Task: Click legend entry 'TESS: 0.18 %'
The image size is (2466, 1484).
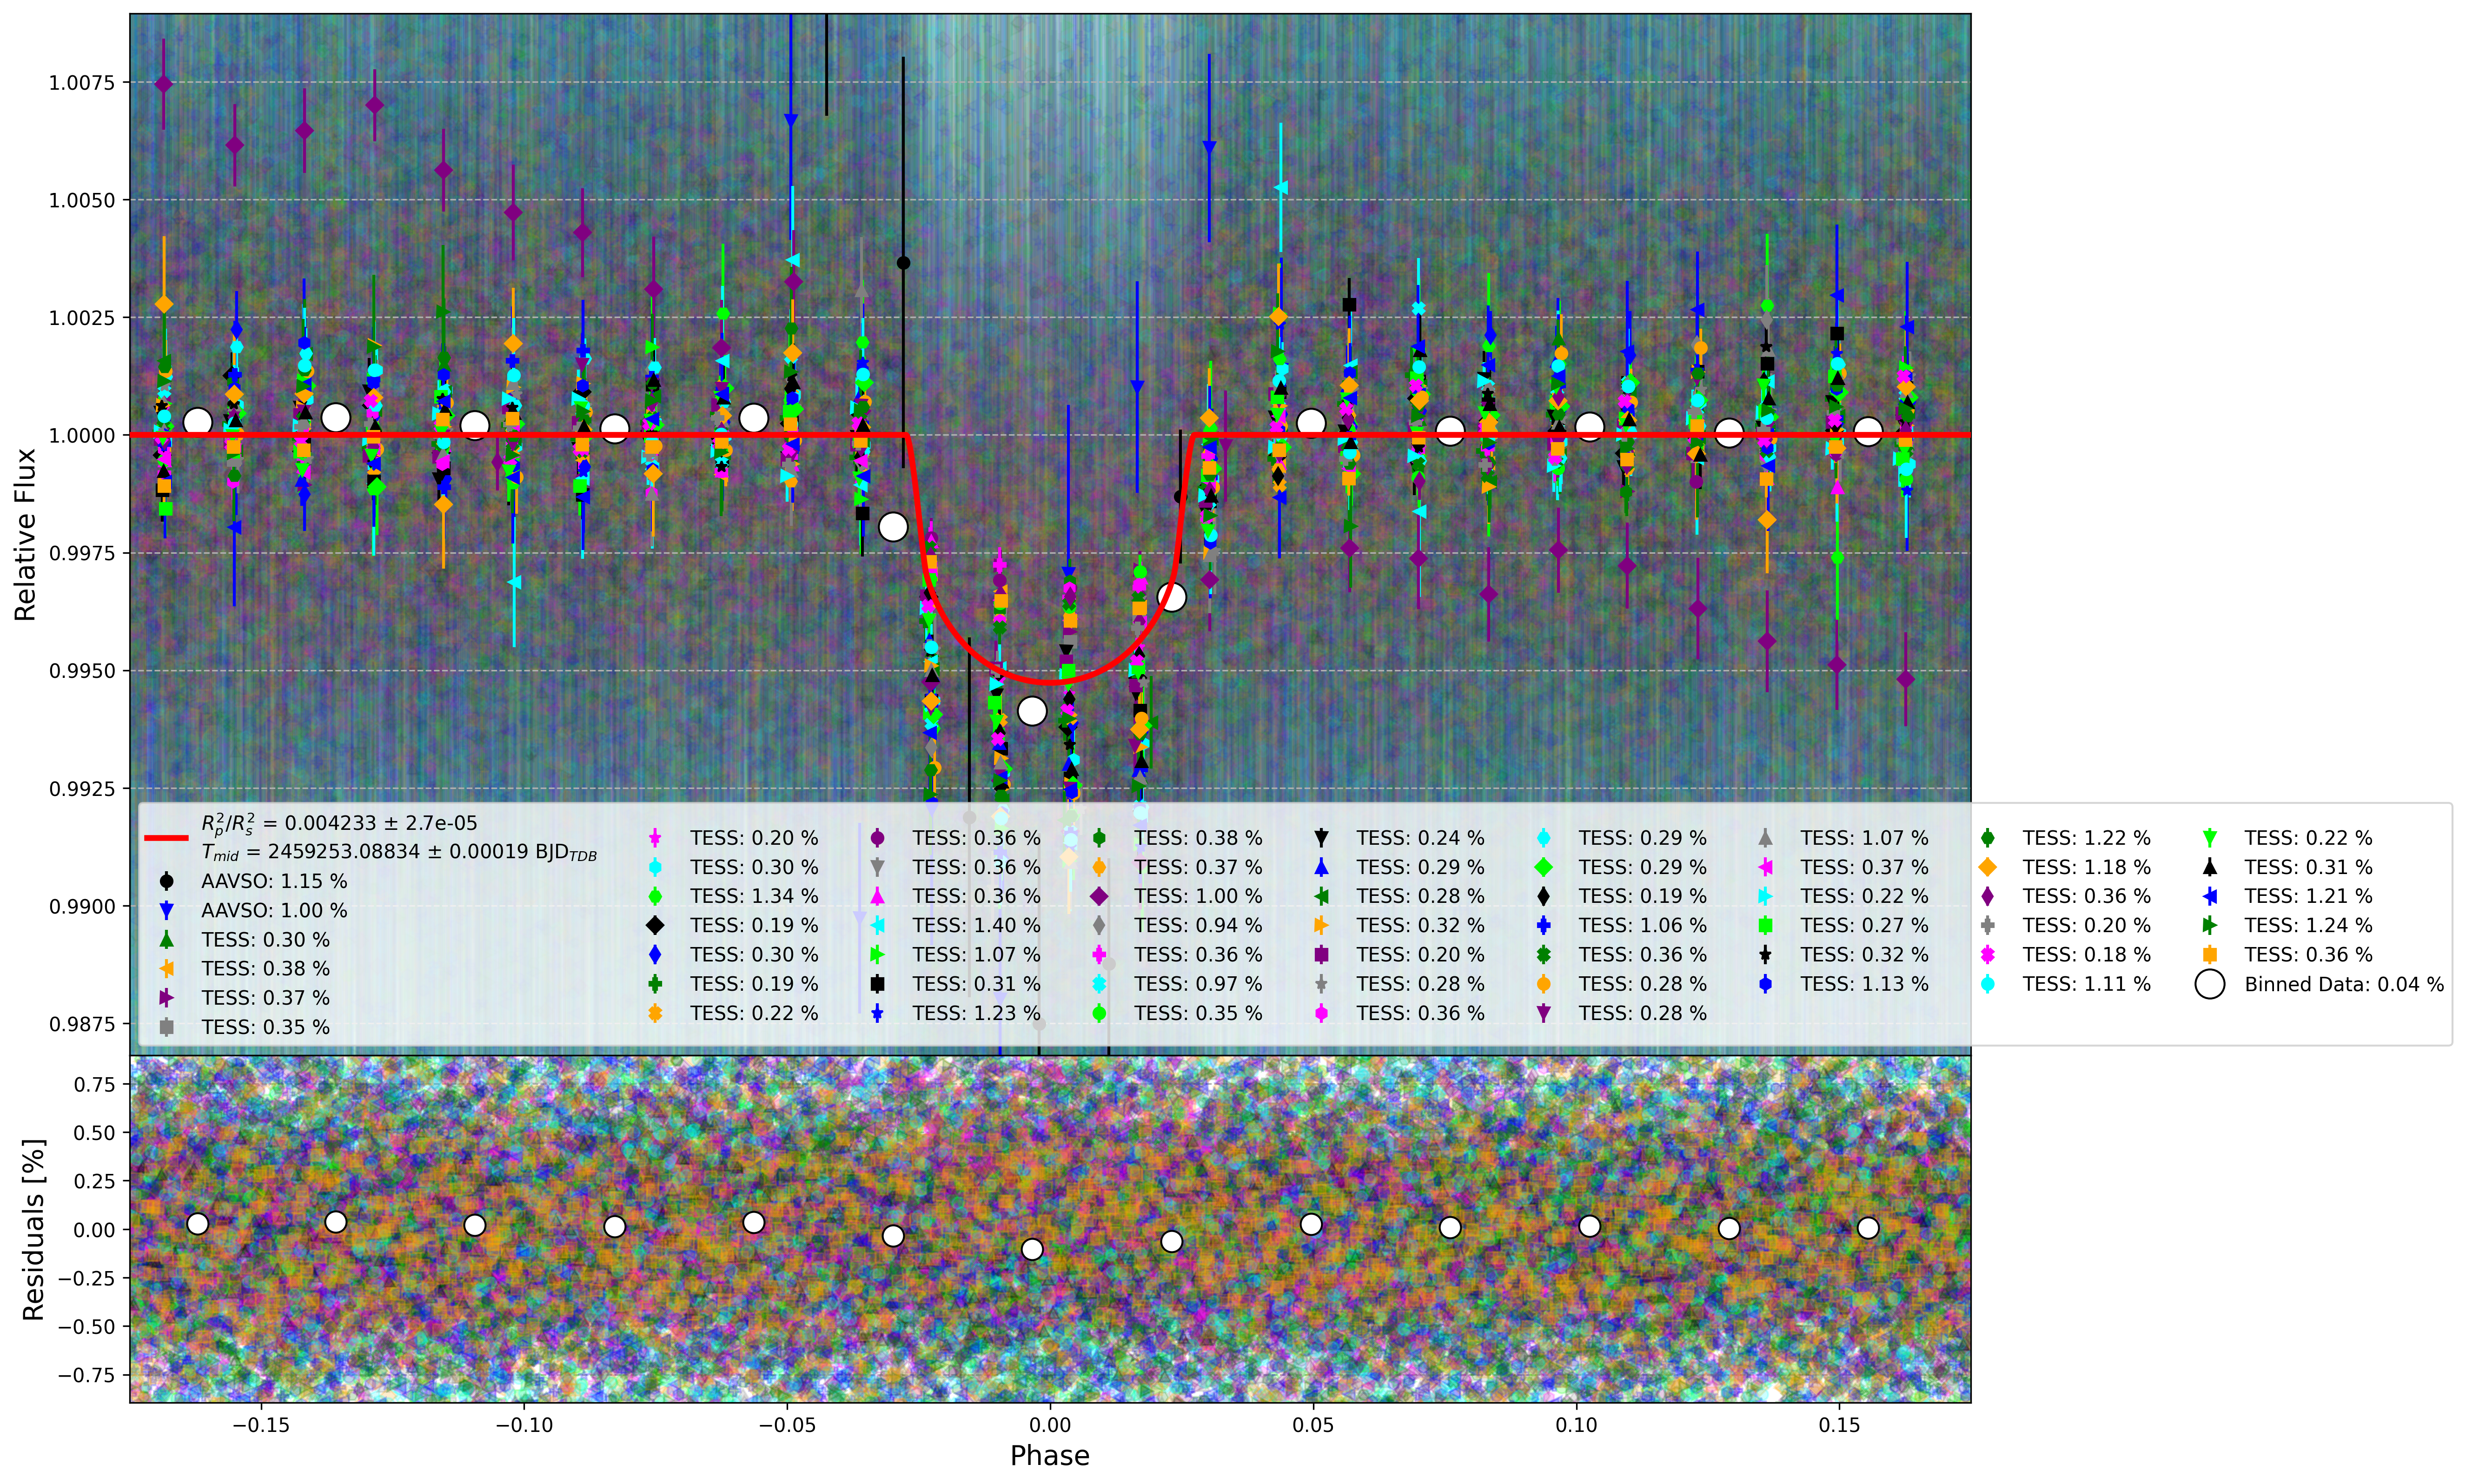Action: (2087, 955)
